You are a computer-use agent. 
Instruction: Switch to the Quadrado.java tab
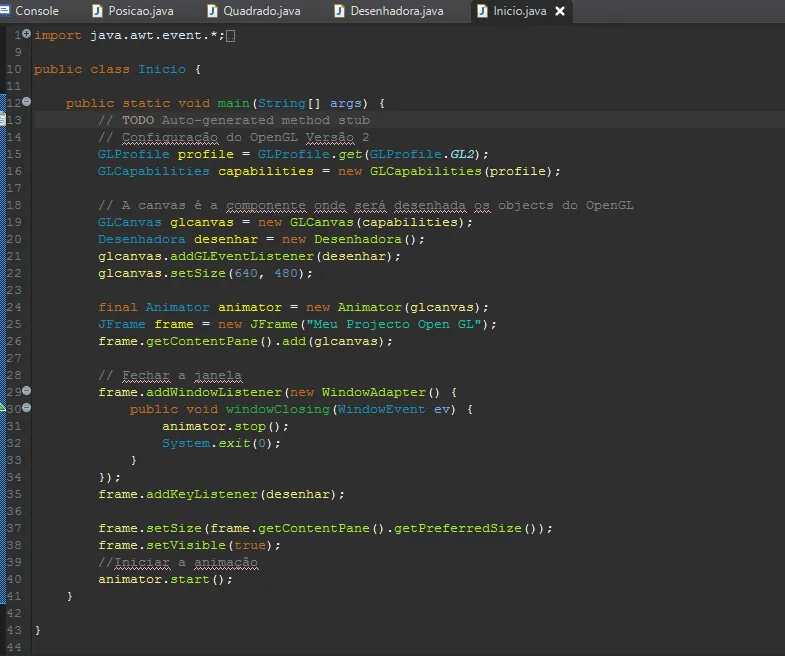[x=261, y=11]
